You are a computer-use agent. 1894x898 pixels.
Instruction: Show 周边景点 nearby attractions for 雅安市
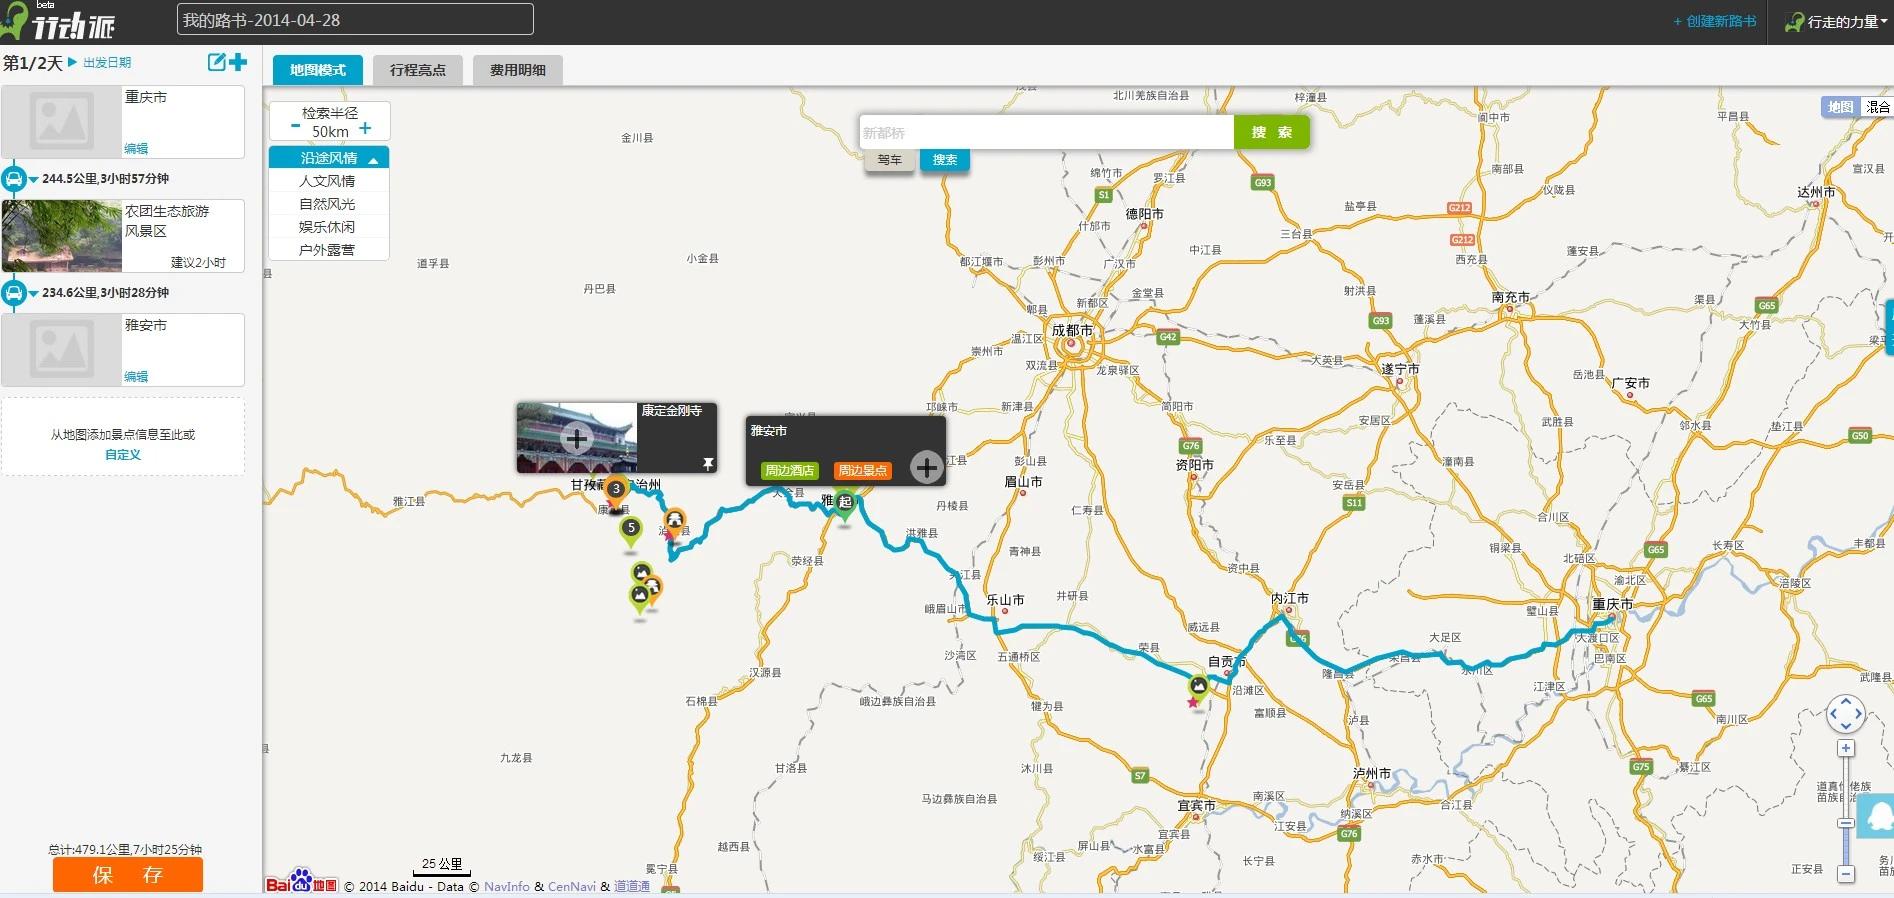pos(863,470)
